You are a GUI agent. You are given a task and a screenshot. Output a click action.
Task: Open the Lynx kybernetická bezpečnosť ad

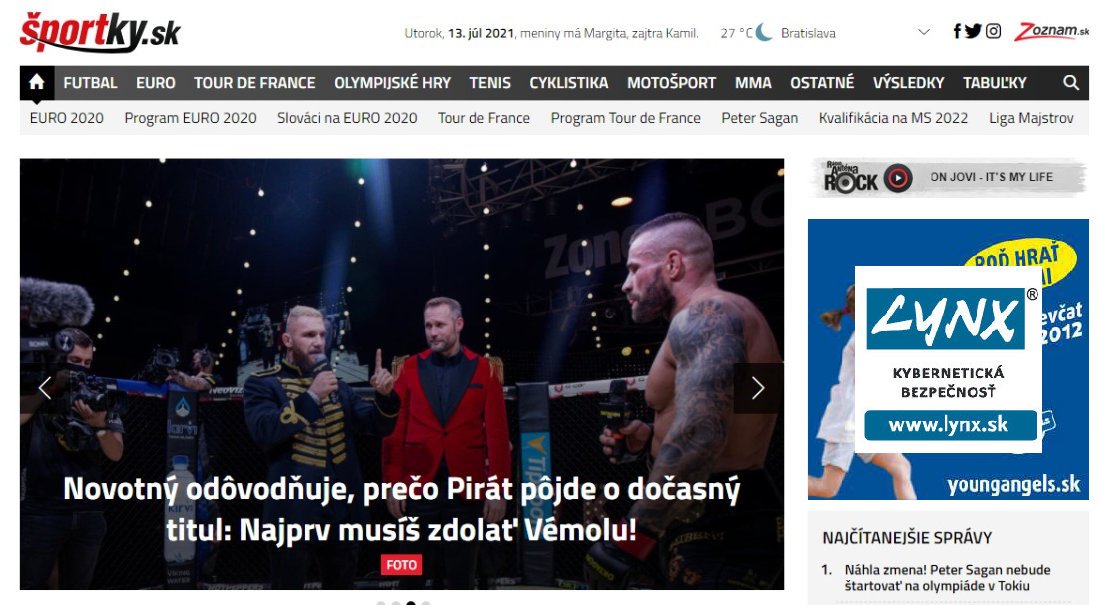pos(948,359)
